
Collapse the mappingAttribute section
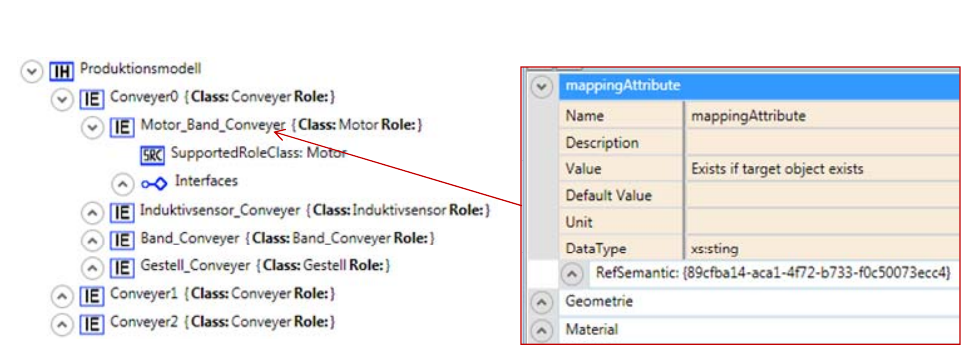coord(541,87)
